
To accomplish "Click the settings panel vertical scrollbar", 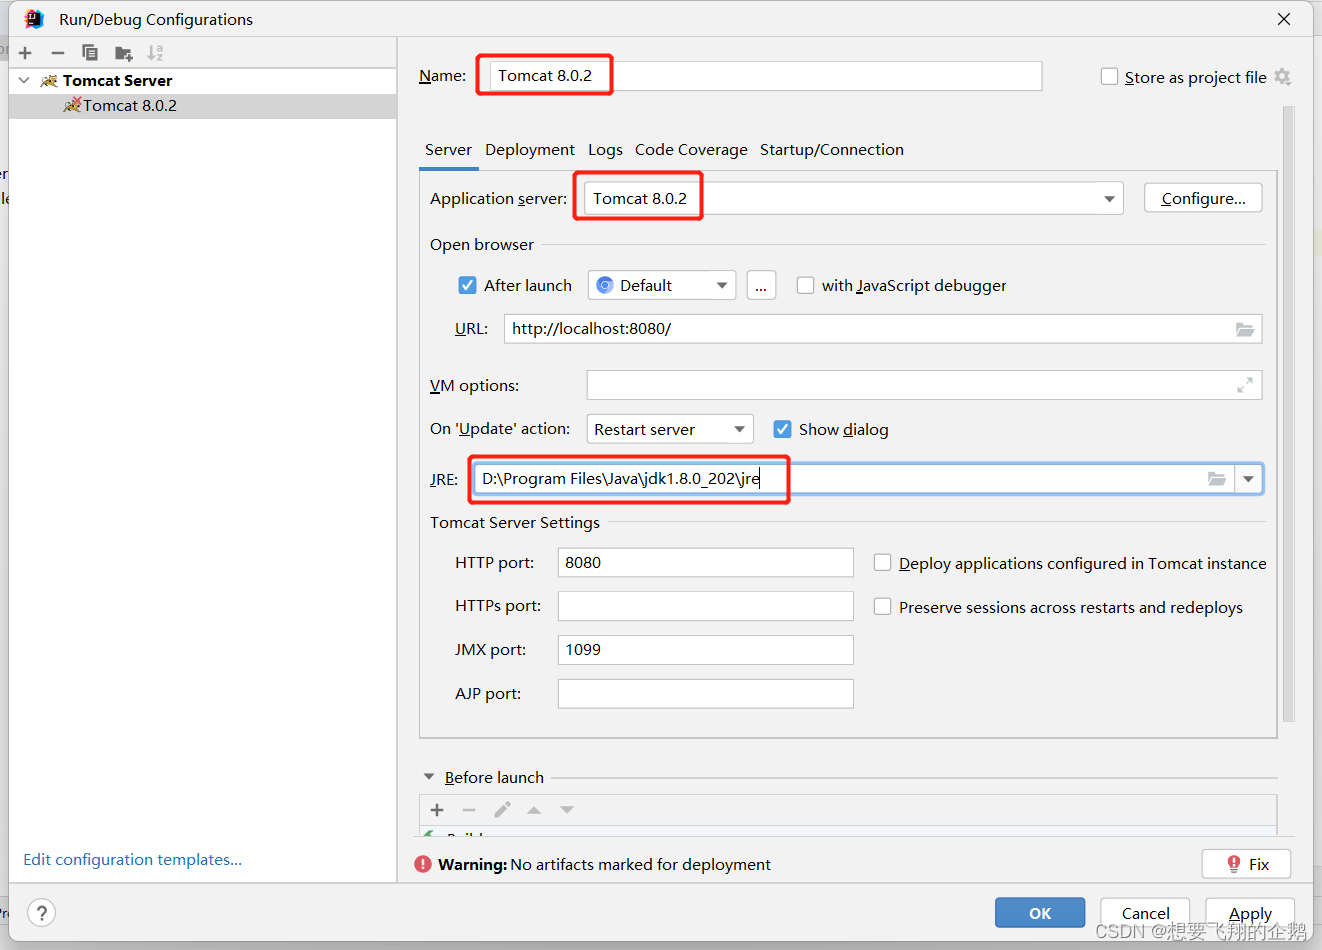I will pyautogui.click(x=1288, y=414).
